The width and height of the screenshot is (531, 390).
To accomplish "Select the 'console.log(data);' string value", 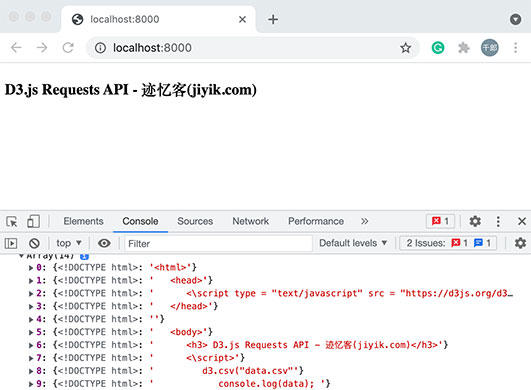I will pyautogui.click(x=266, y=384).
